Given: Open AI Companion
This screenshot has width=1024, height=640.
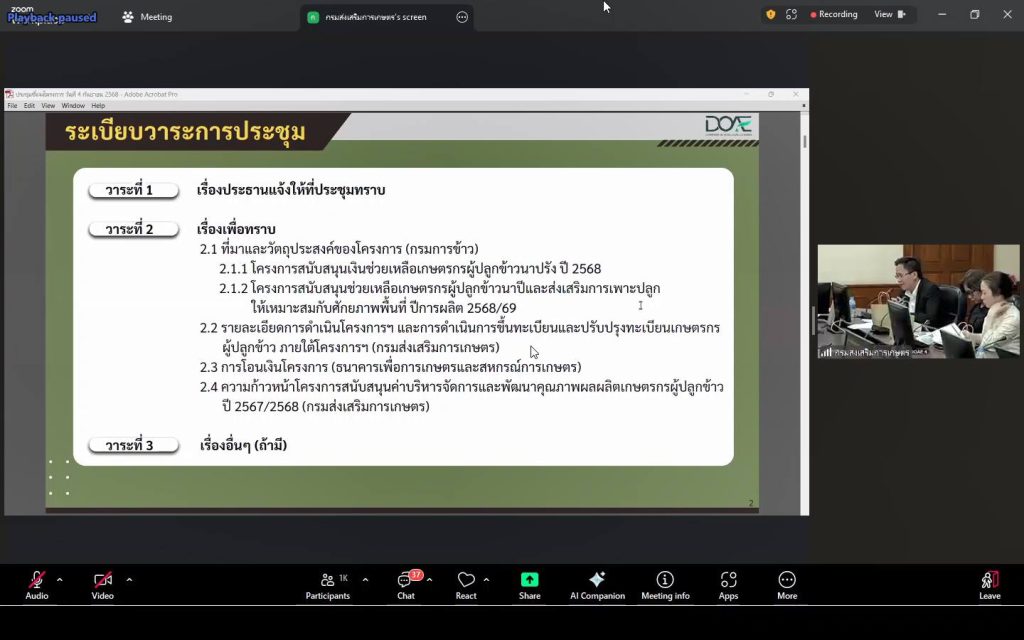Looking at the screenshot, I should point(597,585).
